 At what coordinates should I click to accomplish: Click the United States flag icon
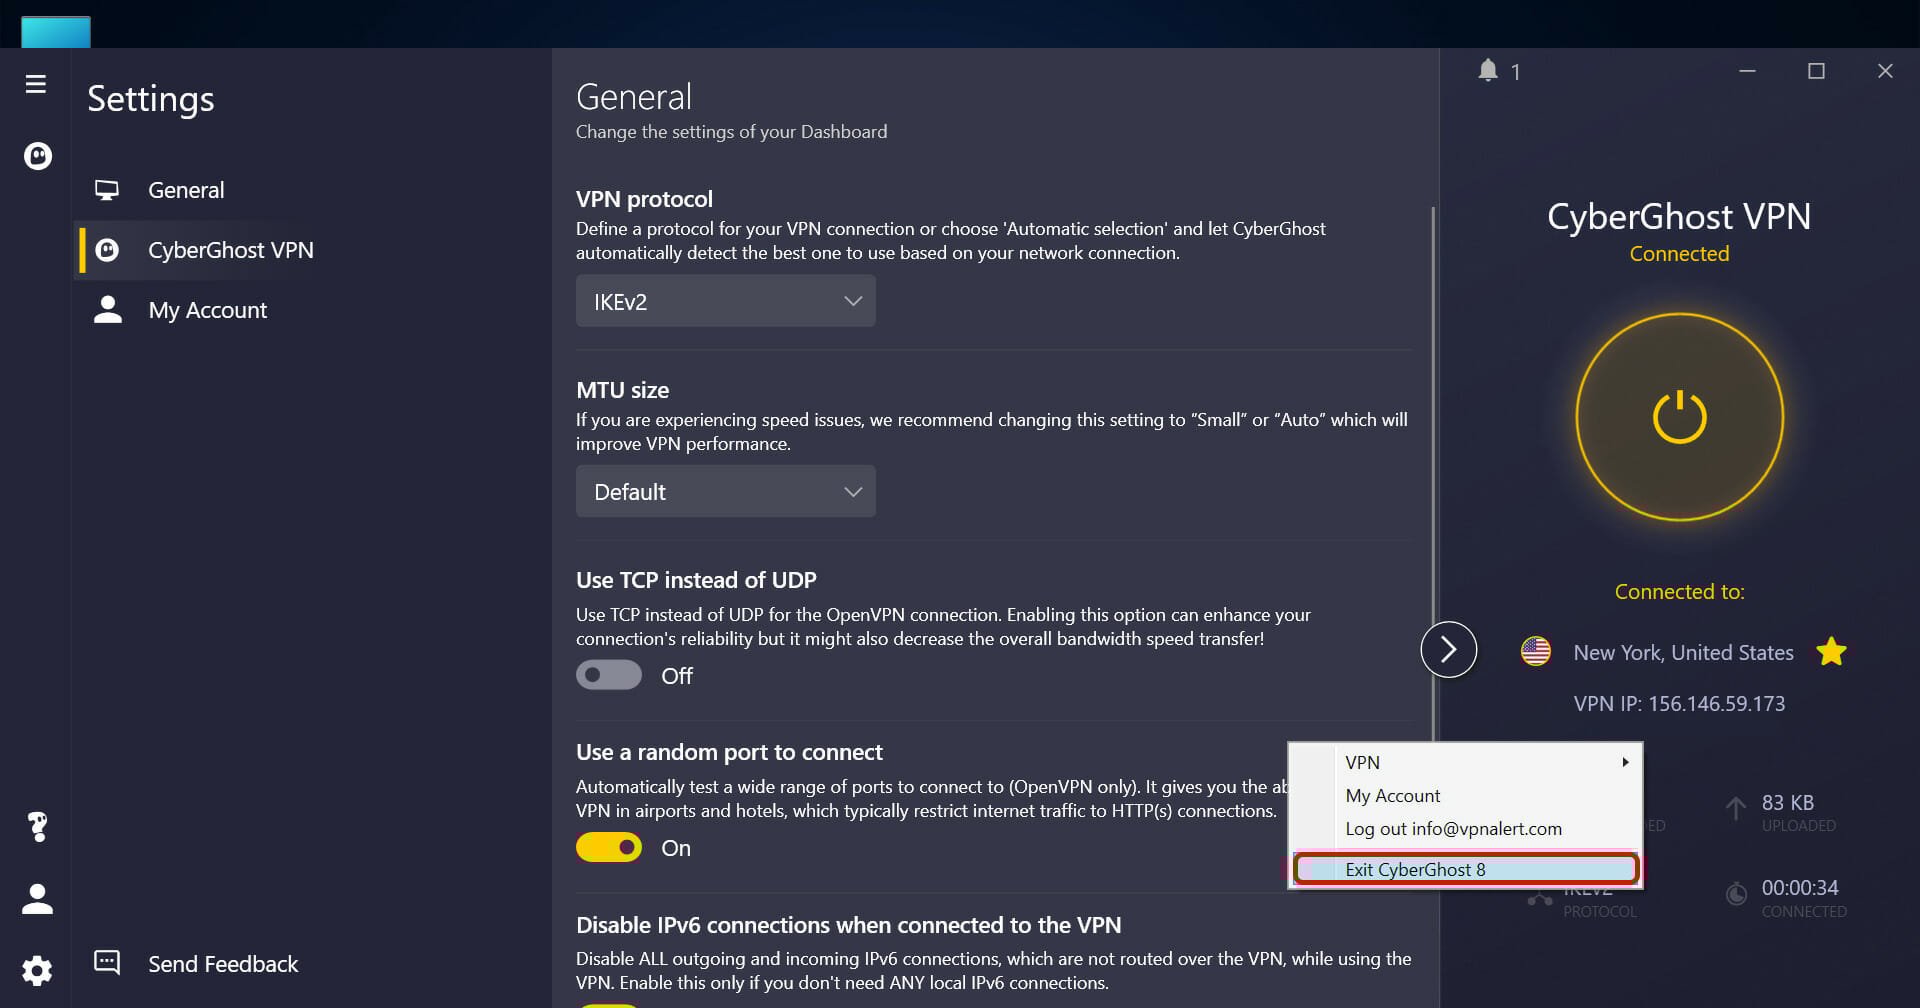coord(1536,652)
